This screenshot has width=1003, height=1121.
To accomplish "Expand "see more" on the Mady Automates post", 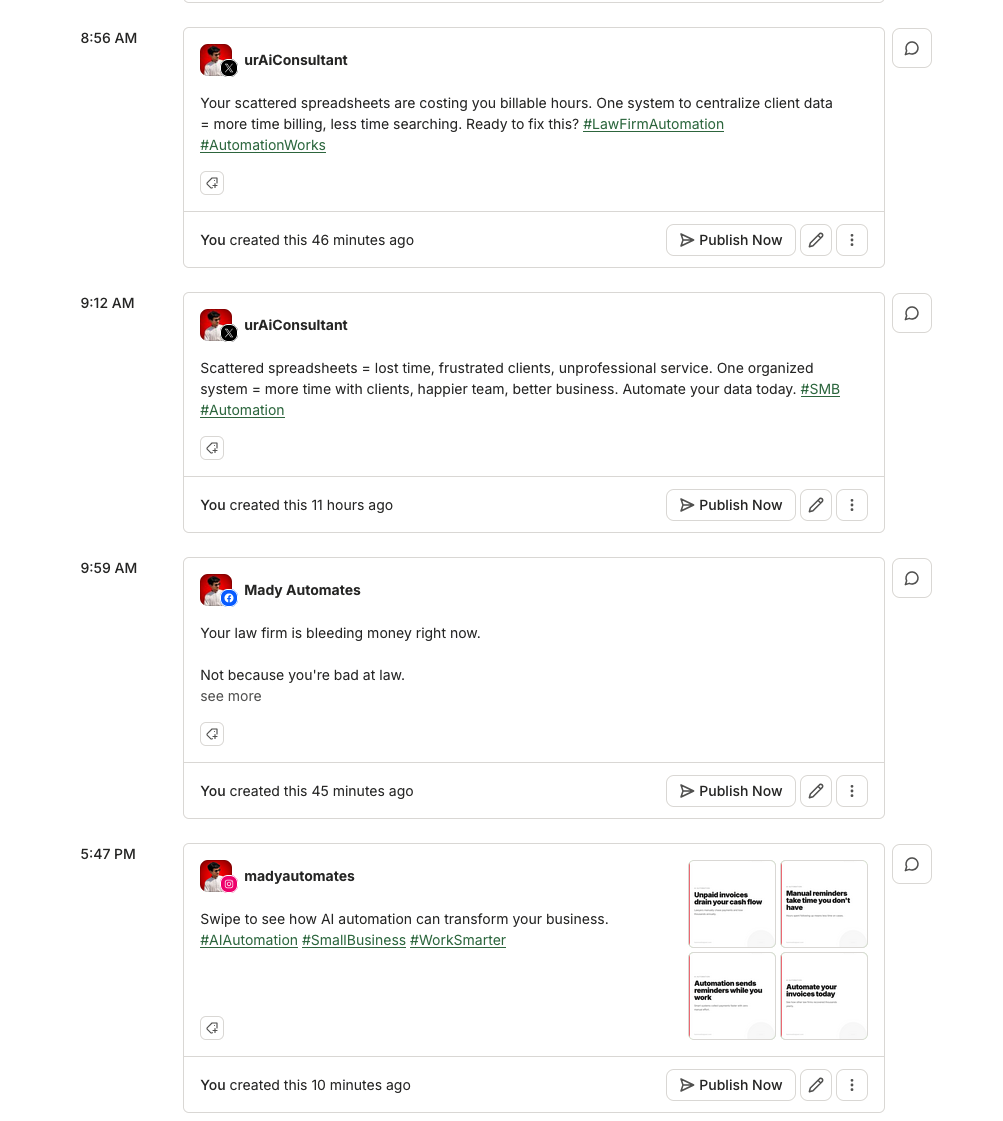I will click(x=230, y=695).
